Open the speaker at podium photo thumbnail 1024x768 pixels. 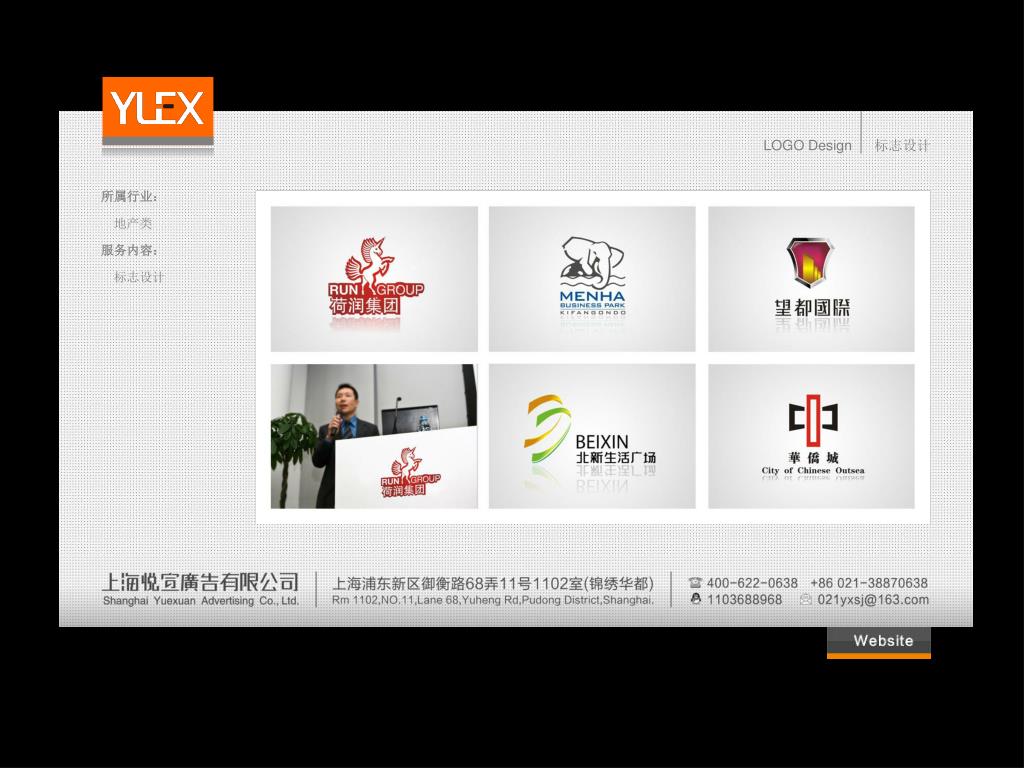coord(374,436)
